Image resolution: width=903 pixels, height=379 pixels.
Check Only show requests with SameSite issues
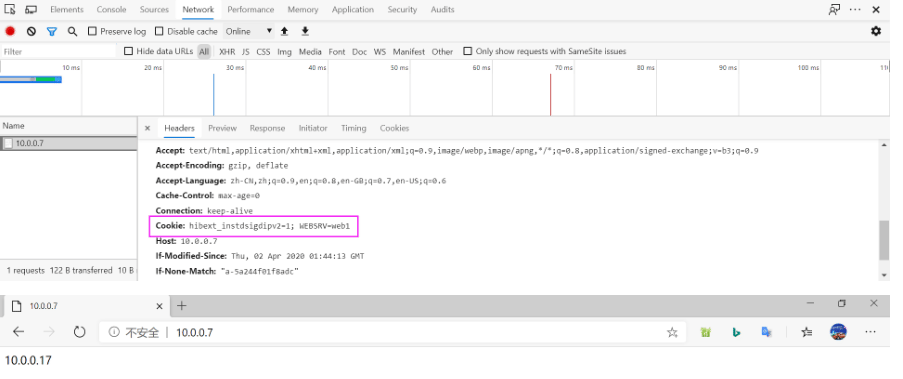468,51
